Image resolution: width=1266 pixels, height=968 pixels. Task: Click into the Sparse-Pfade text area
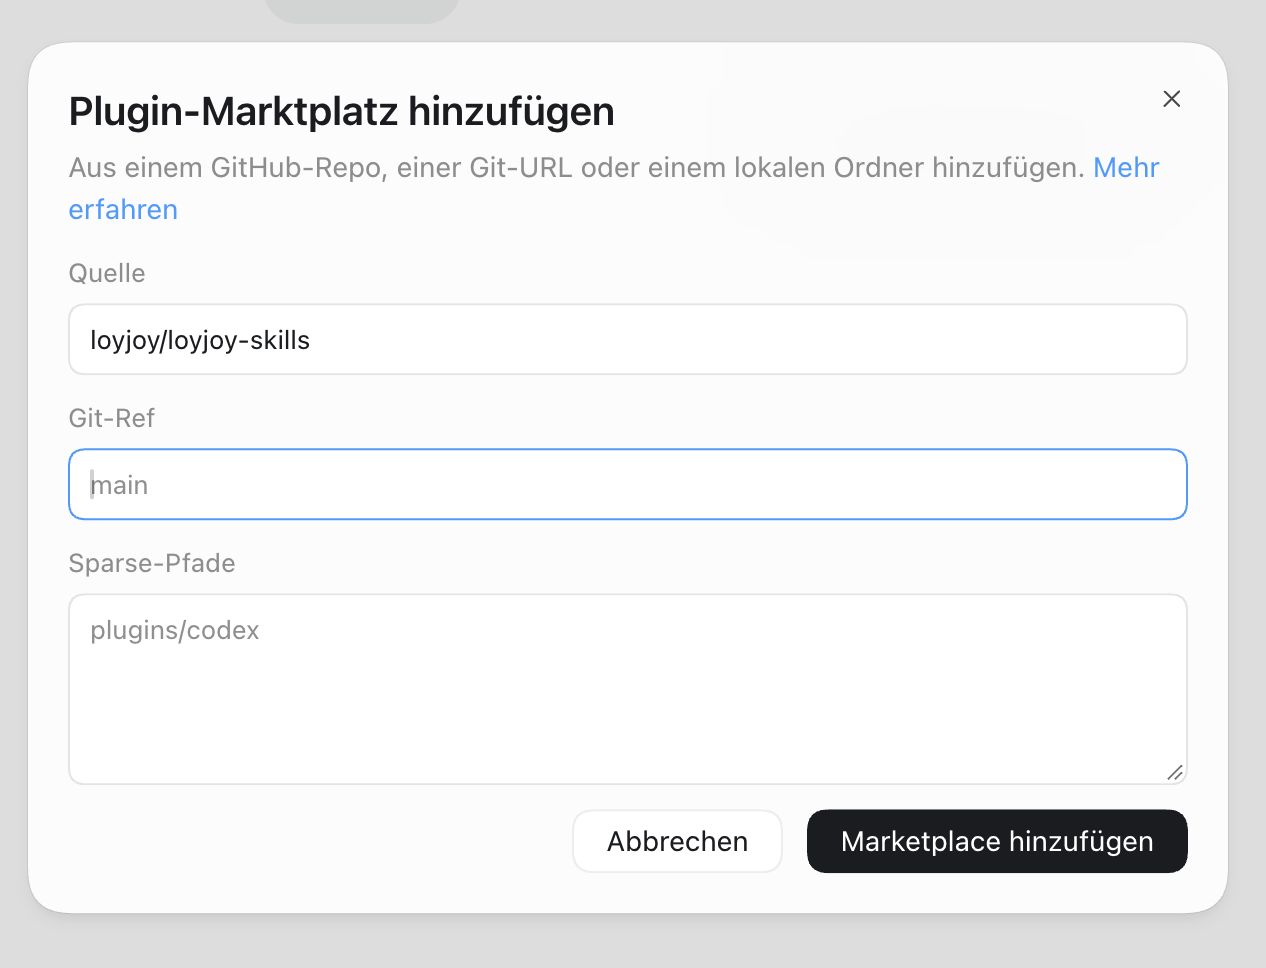[x=628, y=690]
